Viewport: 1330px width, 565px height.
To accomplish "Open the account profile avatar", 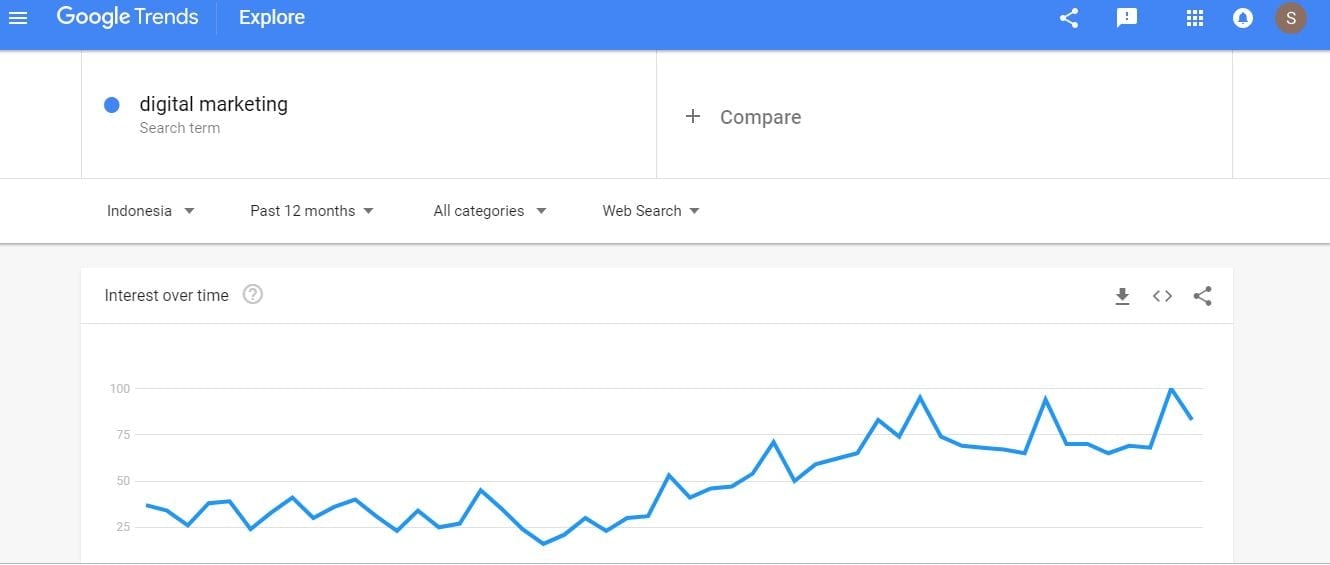I will click(1291, 18).
